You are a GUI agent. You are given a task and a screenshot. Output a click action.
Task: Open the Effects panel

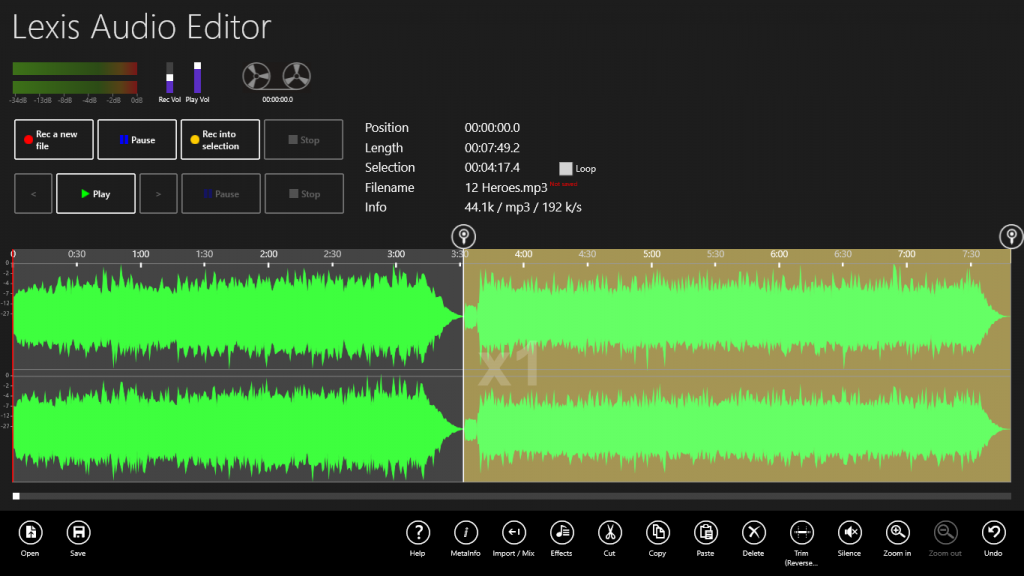pyautogui.click(x=561, y=533)
